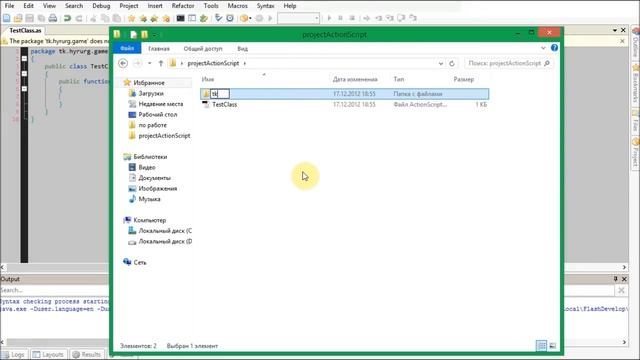This screenshot has height=360, width=640.
Task: Open the recent locations dropdown beside Forward
Action: pos(150,63)
